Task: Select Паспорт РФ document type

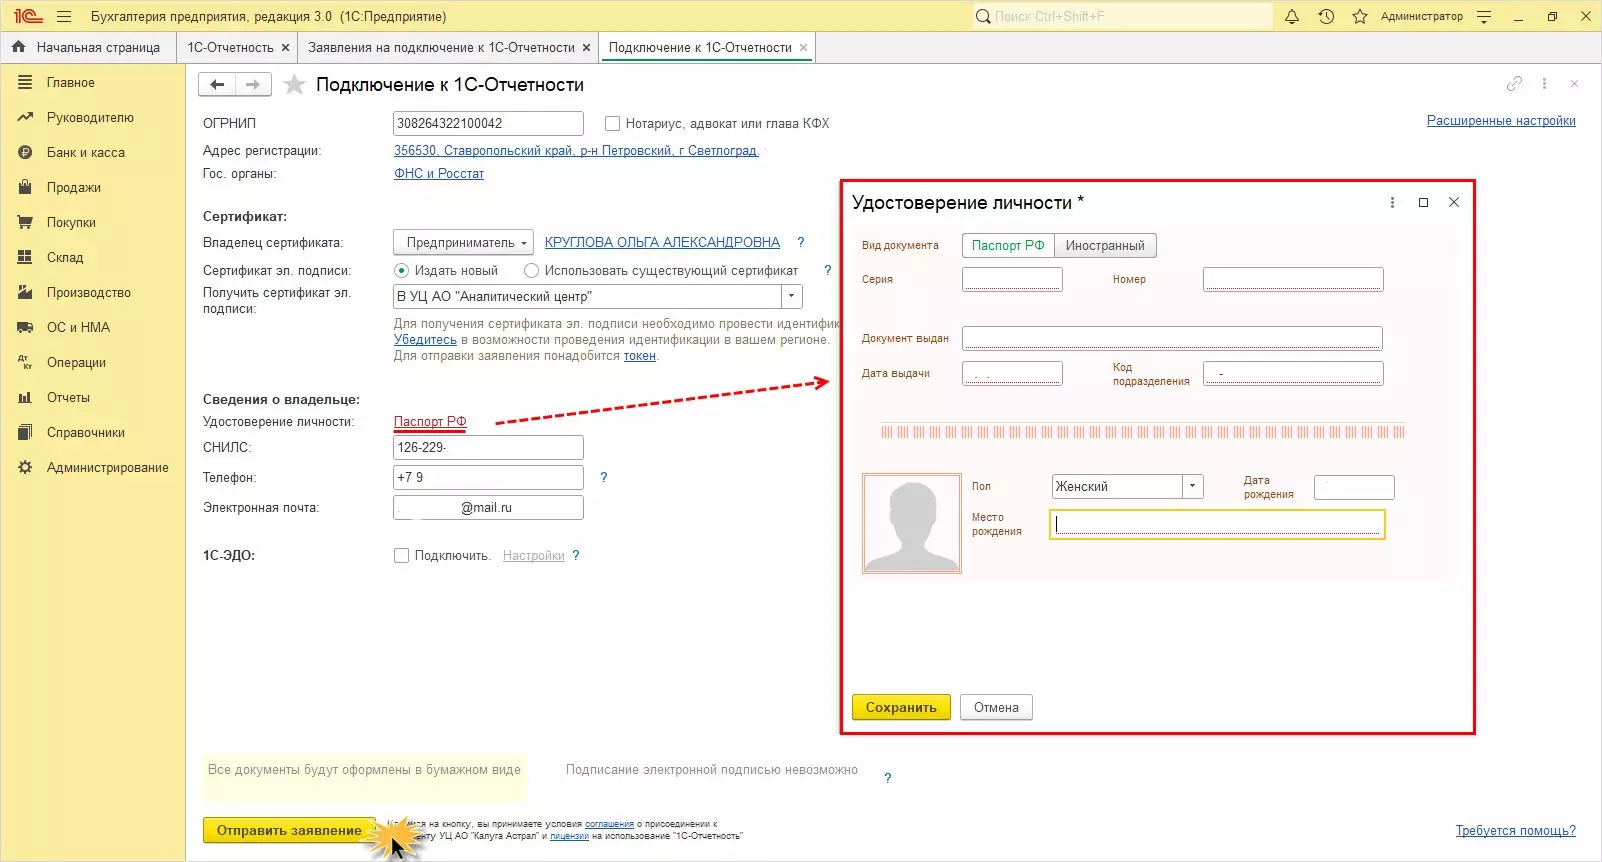Action: (1008, 246)
